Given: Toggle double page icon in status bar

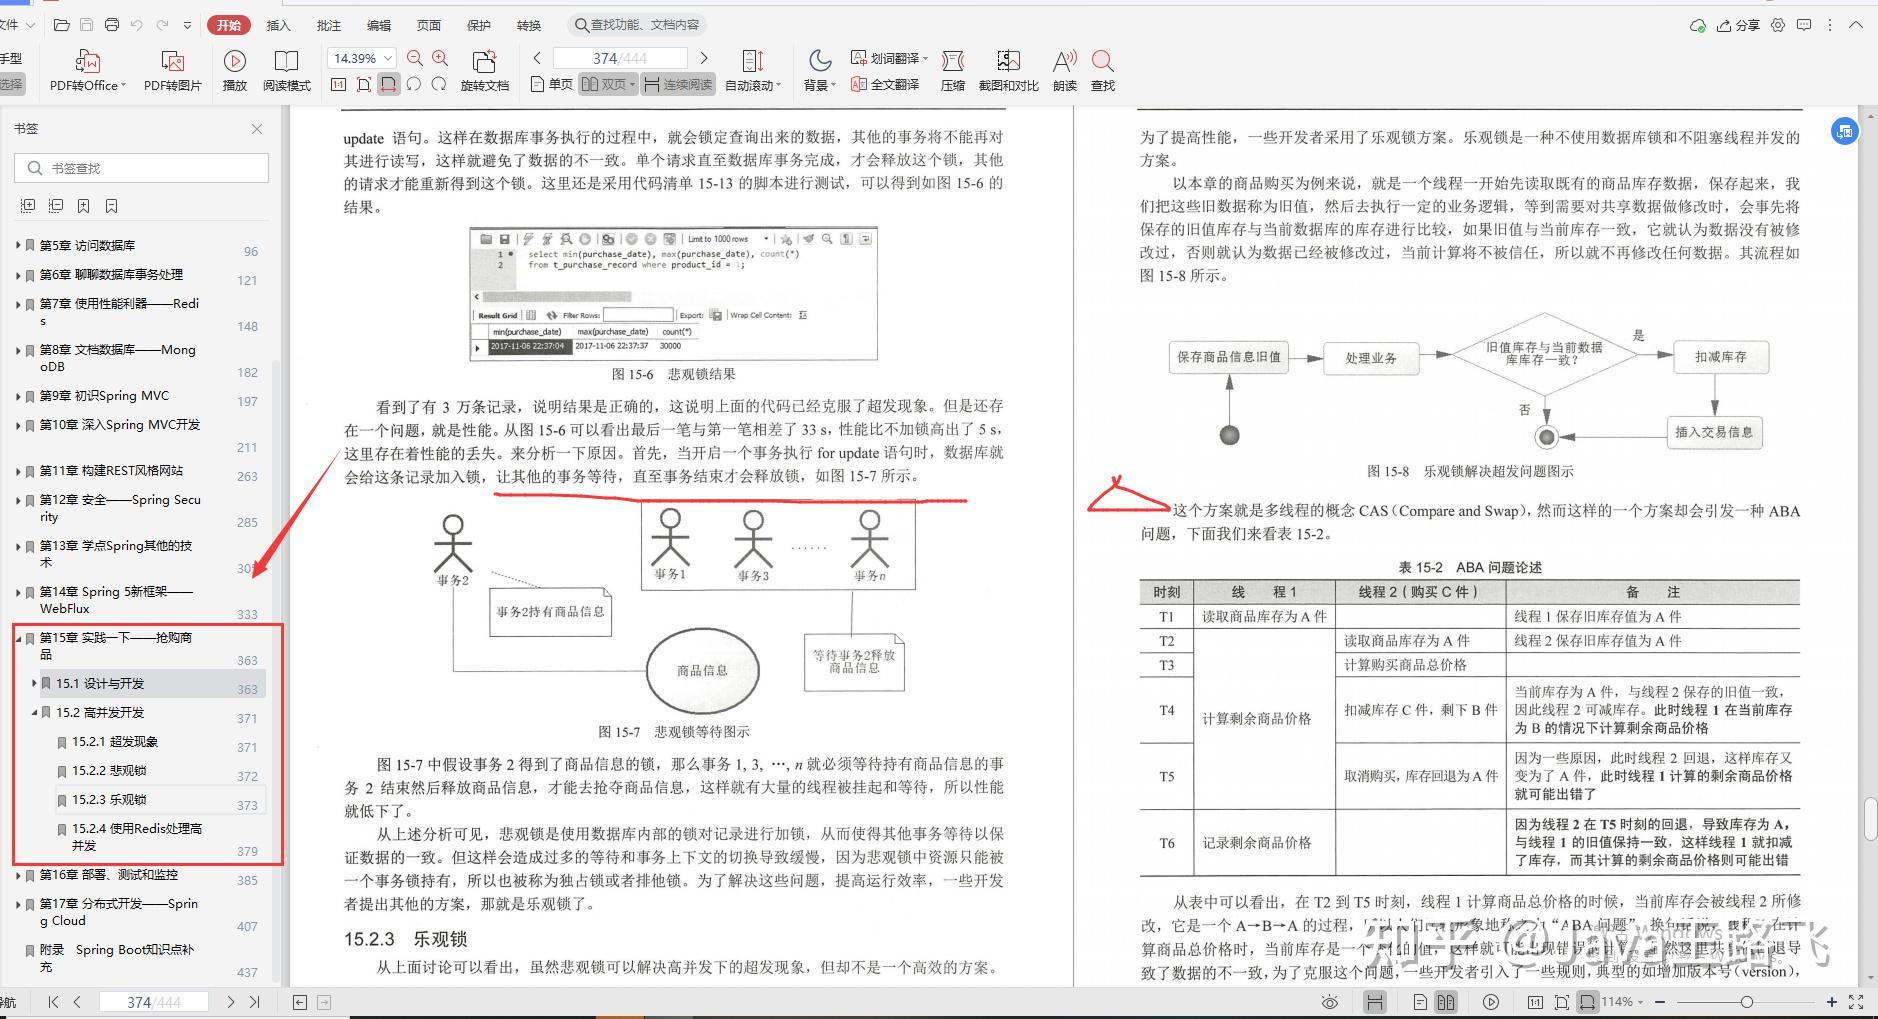Looking at the screenshot, I should tap(1446, 1002).
